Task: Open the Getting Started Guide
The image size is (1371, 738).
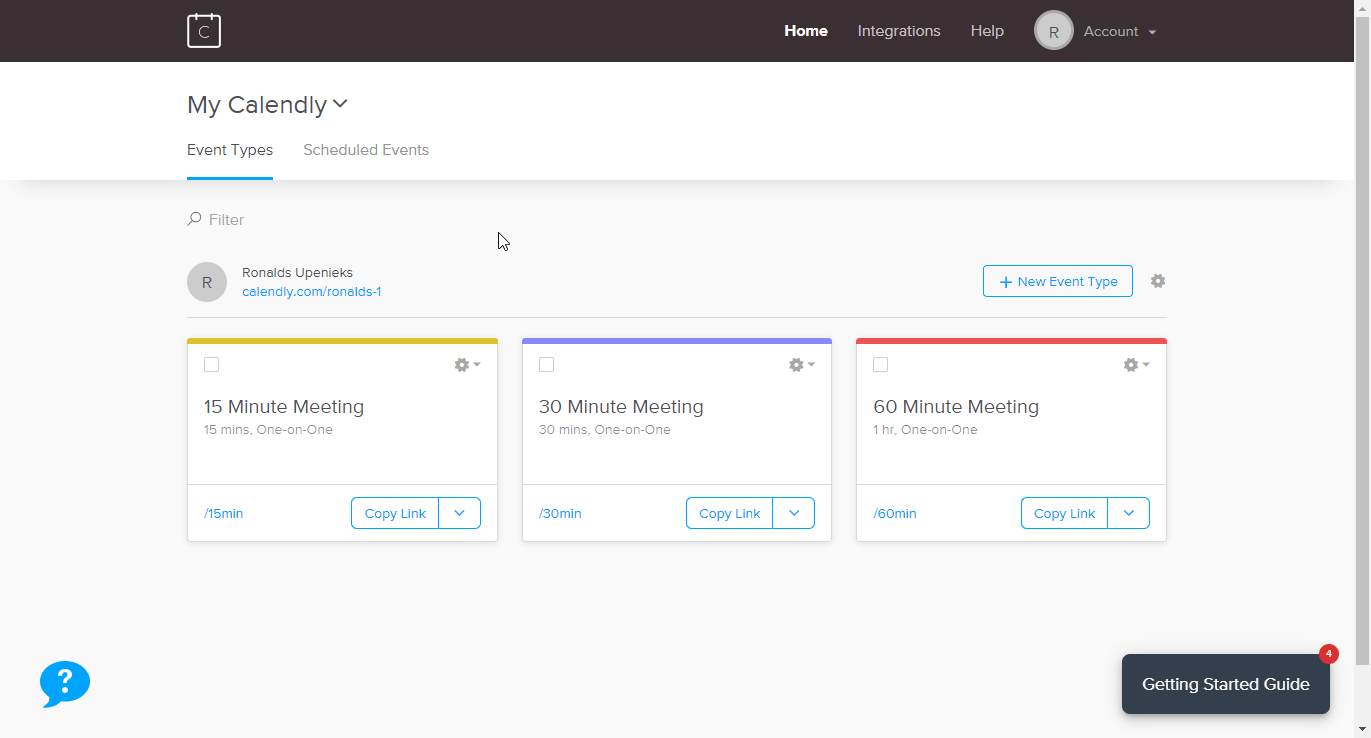Action: (x=1225, y=684)
